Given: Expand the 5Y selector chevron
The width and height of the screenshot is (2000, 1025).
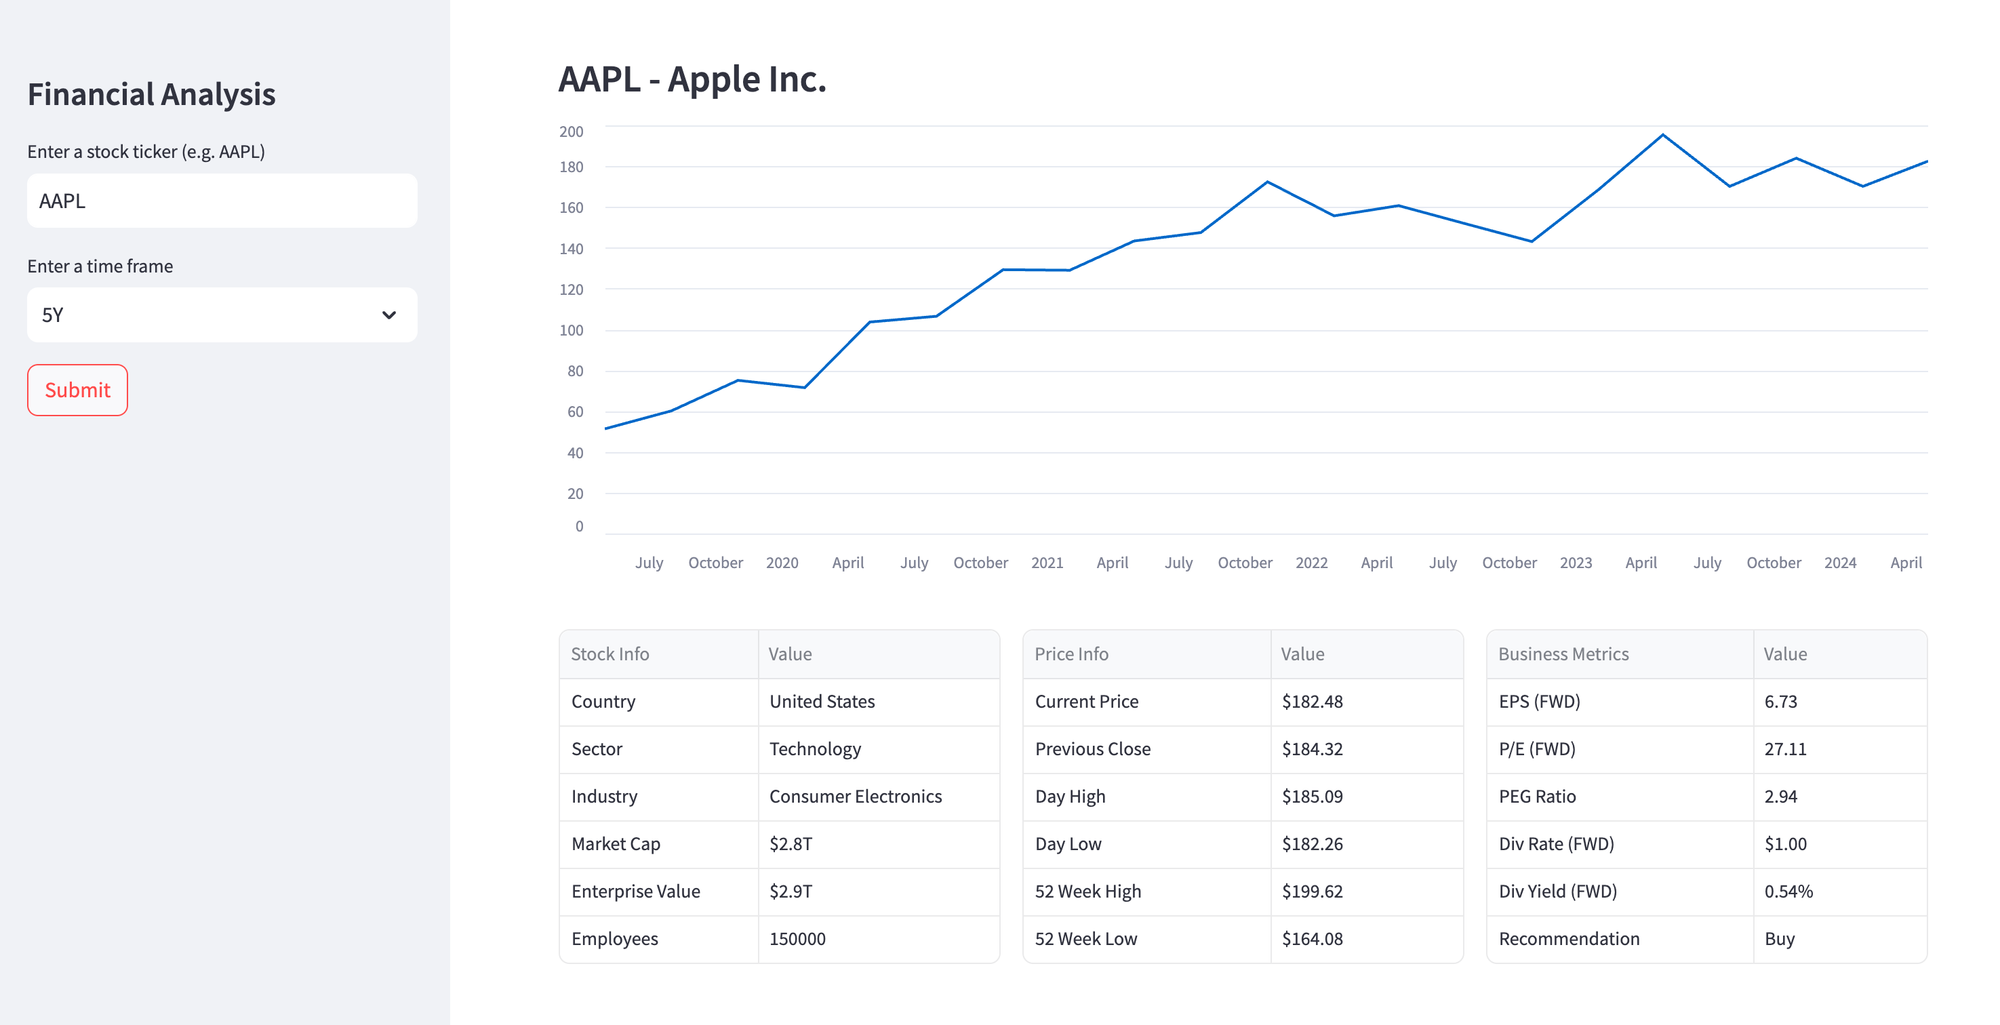Looking at the screenshot, I should 390,314.
